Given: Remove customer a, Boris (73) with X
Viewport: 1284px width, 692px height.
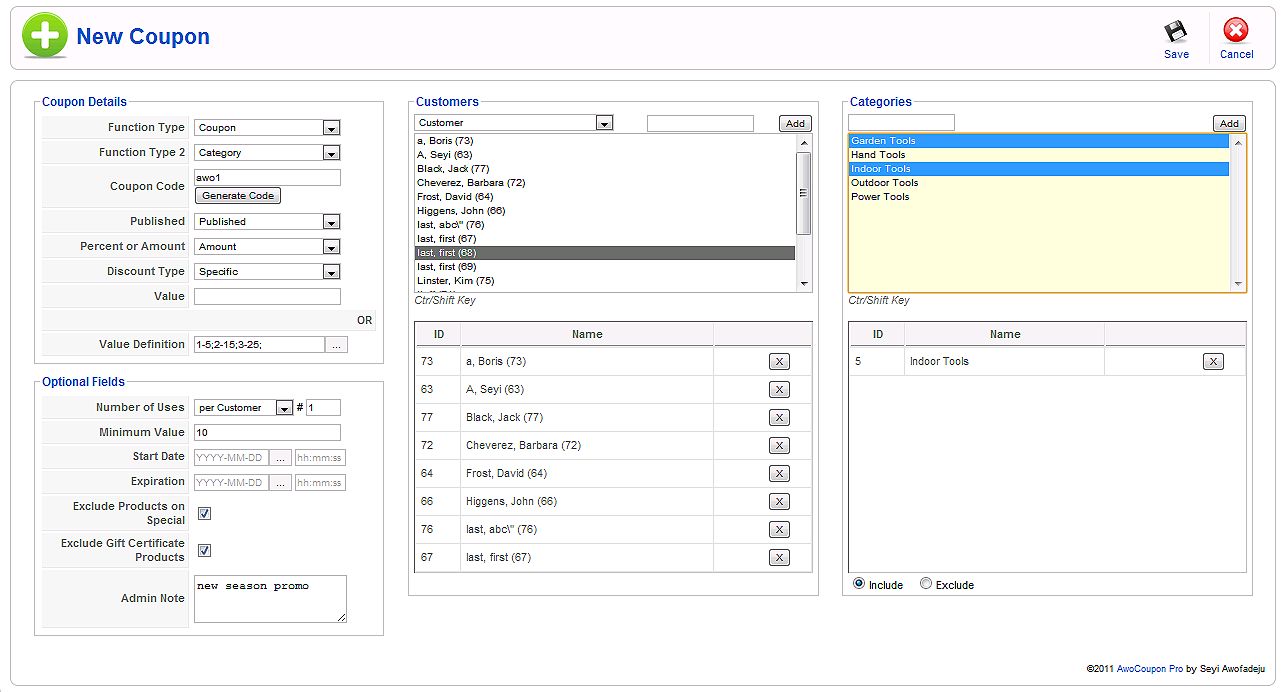Looking at the screenshot, I should click(x=779, y=361).
